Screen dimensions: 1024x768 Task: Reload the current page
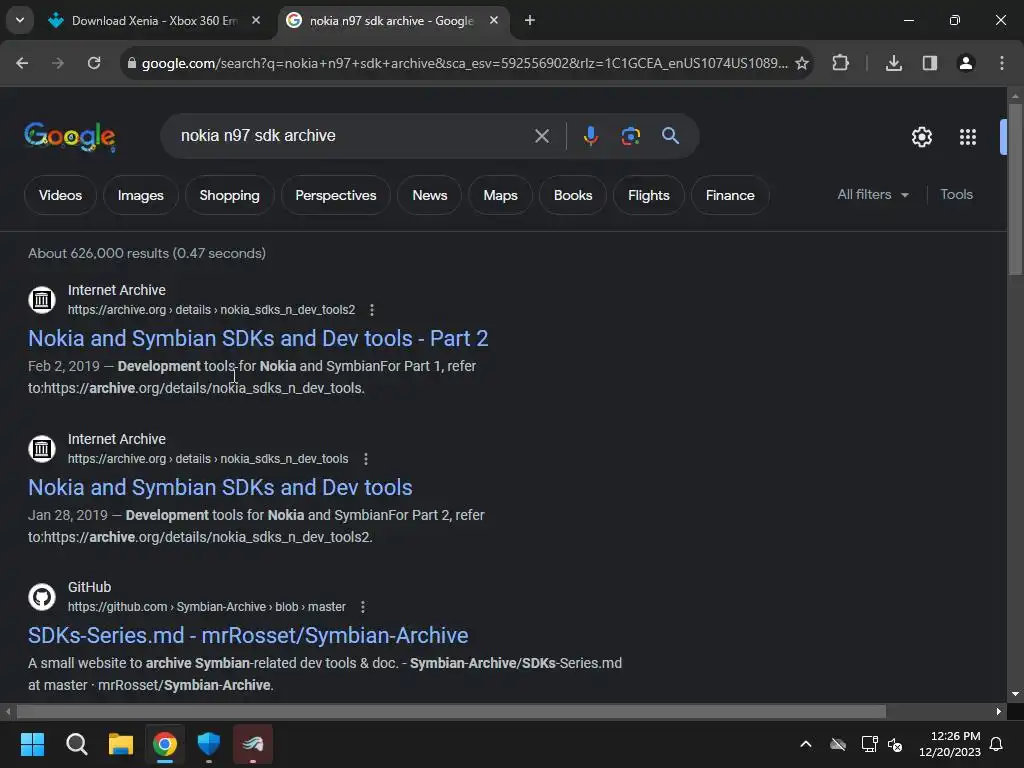[94, 63]
